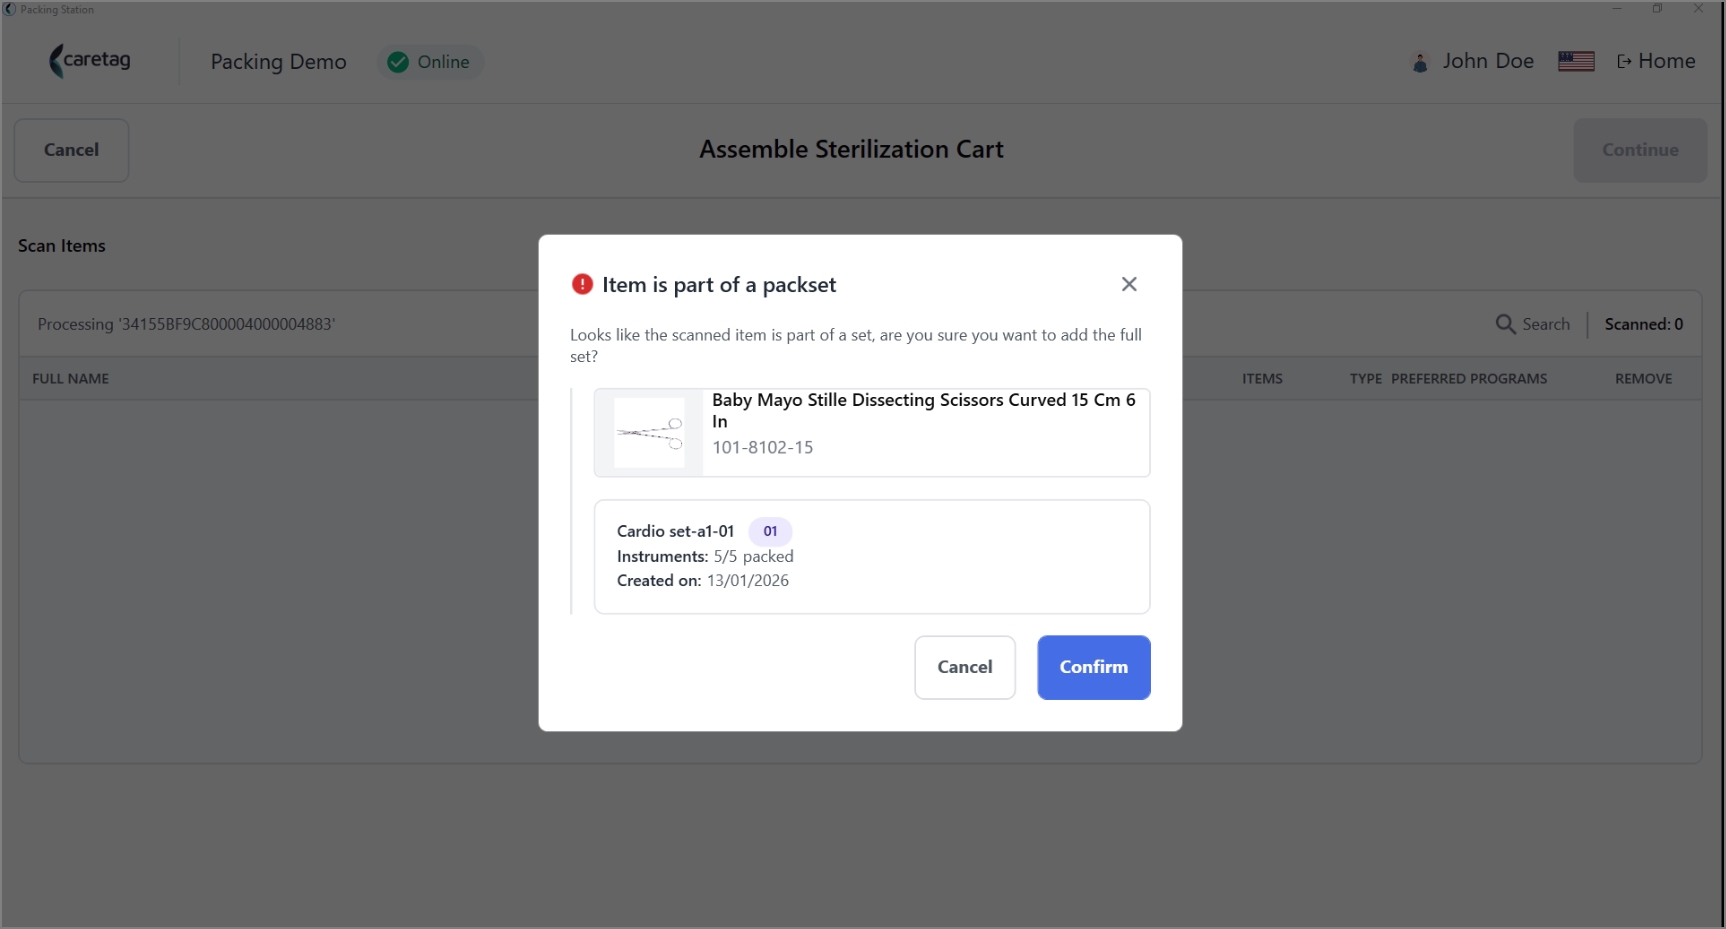Click the magnifying glass Search icon
Image resolution: width=1726 pixels, height=929 pixels.
point(1505,324)
